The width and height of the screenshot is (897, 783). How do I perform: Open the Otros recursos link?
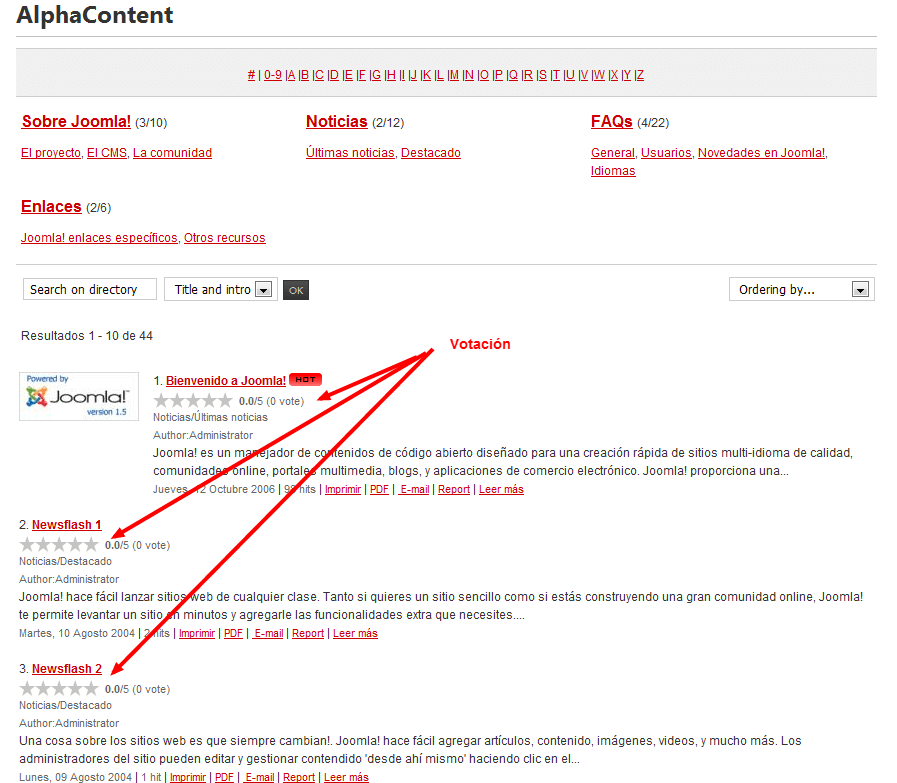point(224,237)
